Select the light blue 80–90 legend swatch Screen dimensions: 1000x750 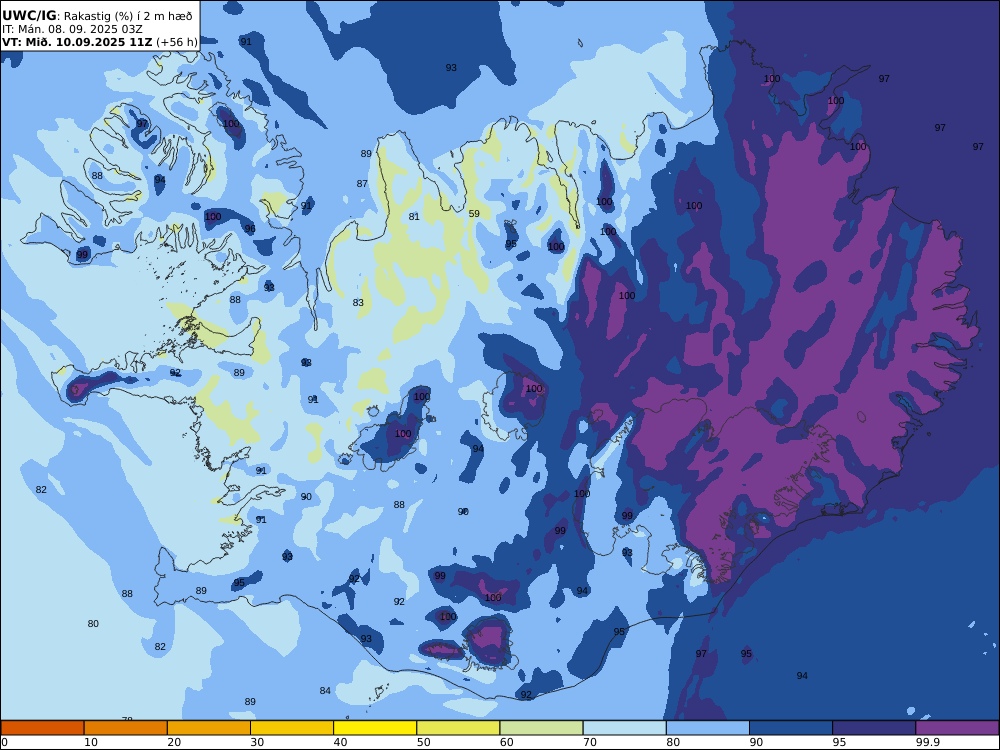pos(708,728)
